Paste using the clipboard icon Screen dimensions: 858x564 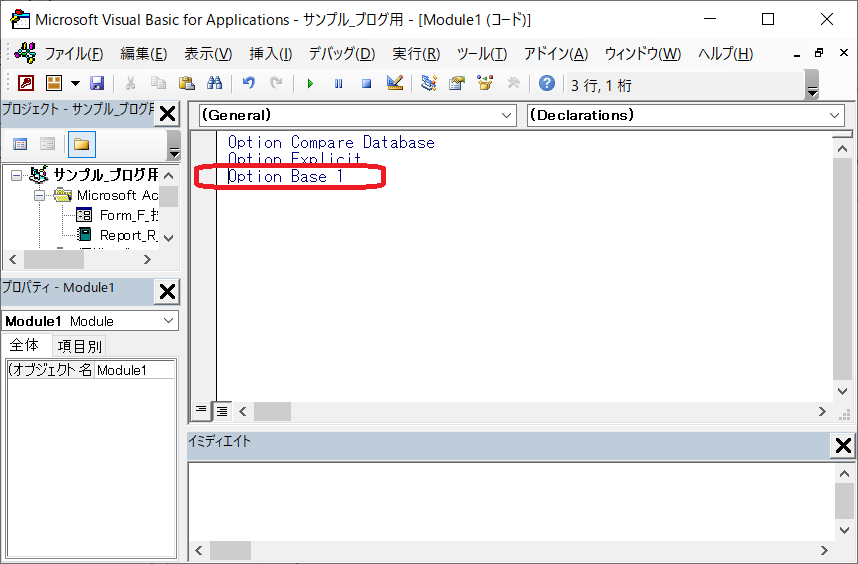187,83
